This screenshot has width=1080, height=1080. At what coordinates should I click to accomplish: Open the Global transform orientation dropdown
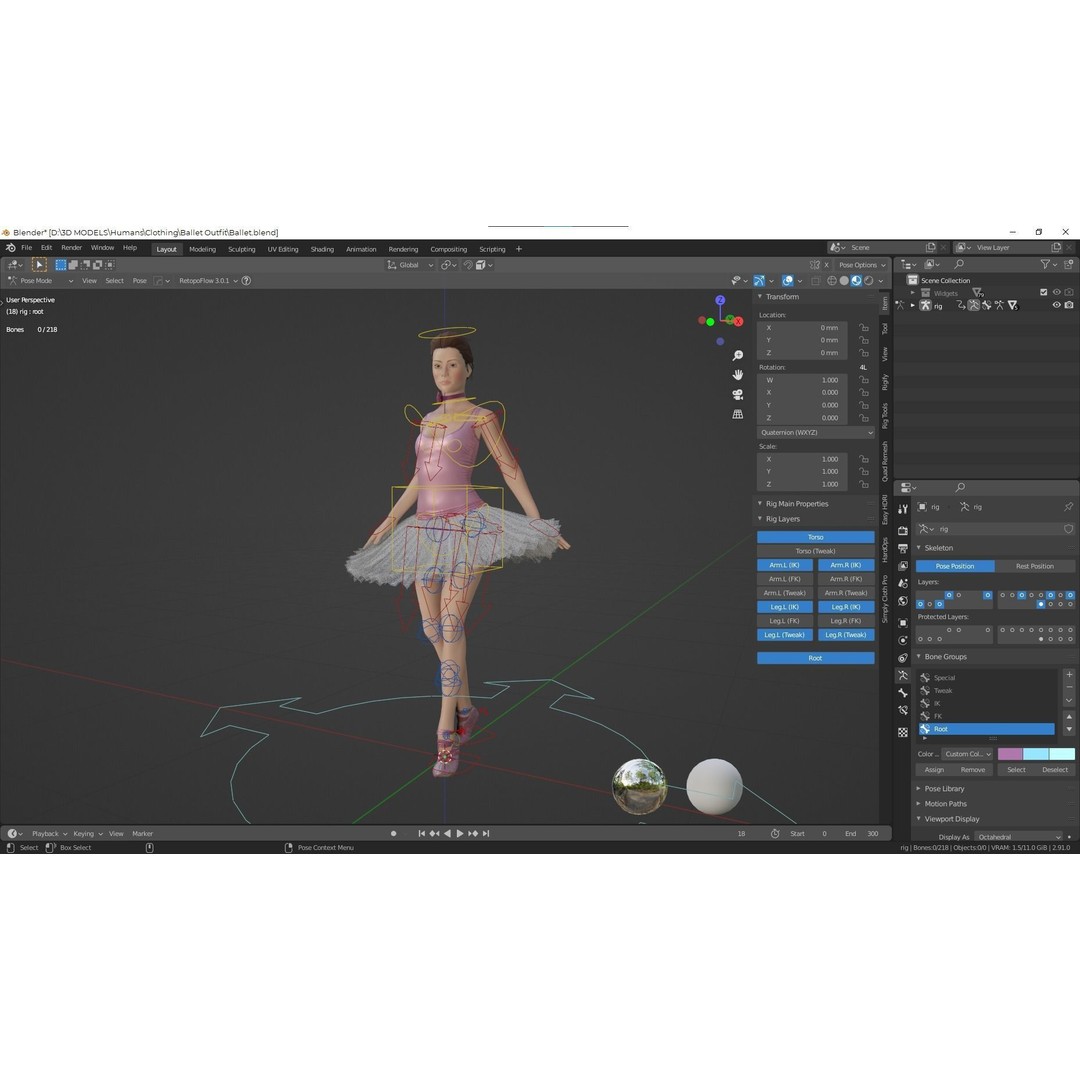[410, 264]
